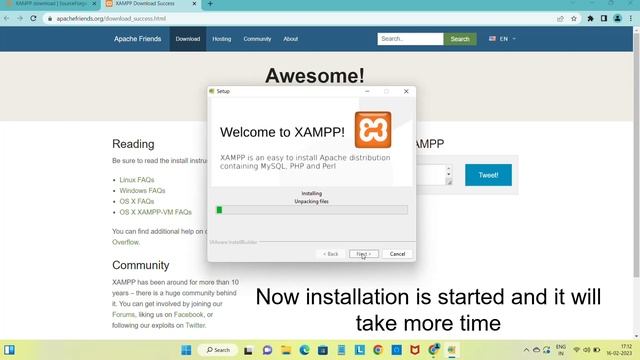Open McAfee icon in taskbar
Viewport: 640px width, 360px height.
[415, 350]
